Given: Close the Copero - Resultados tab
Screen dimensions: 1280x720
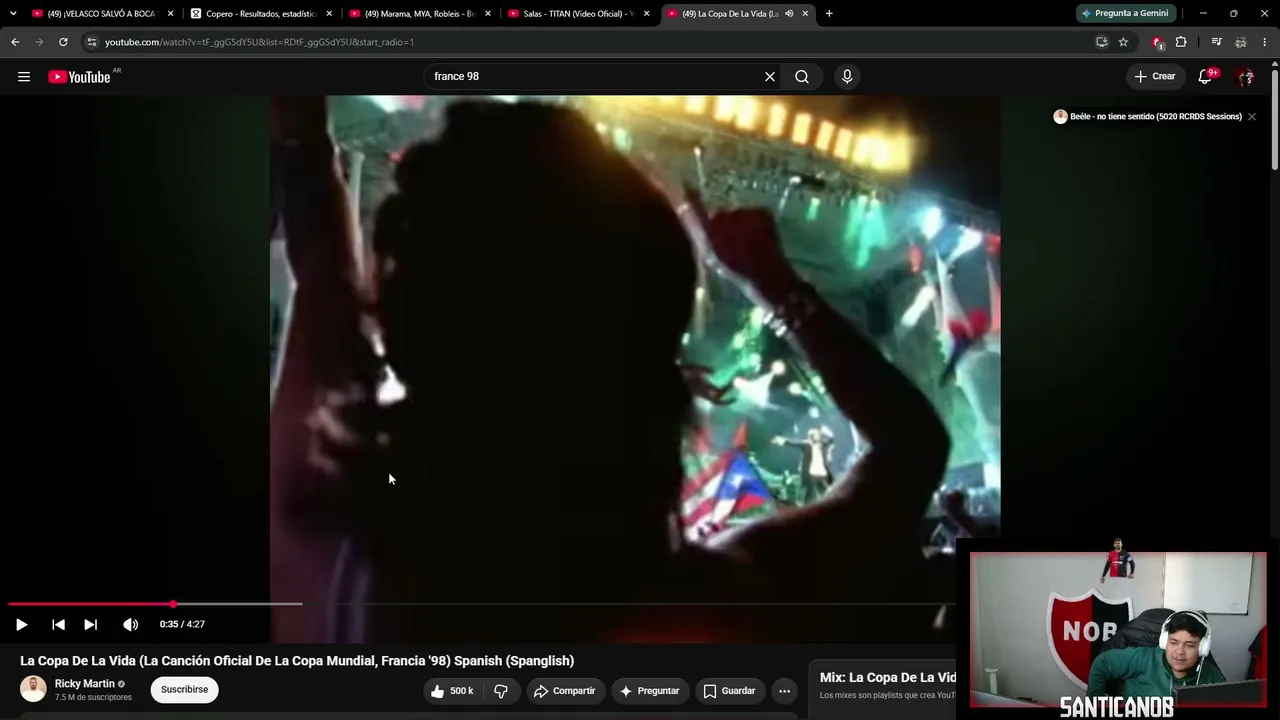Looking at the screenshot, I should pyautogui.click(x=329, y=14).
